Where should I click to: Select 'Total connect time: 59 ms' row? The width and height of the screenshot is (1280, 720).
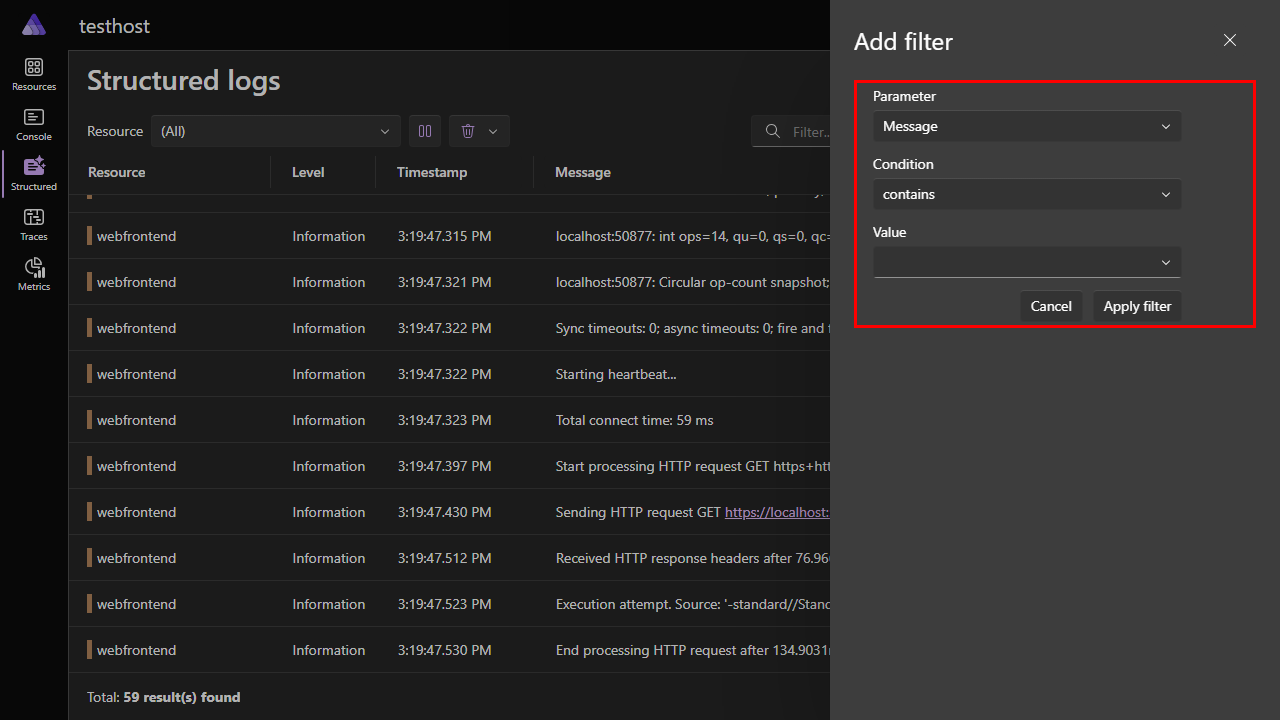coord(449,420)
